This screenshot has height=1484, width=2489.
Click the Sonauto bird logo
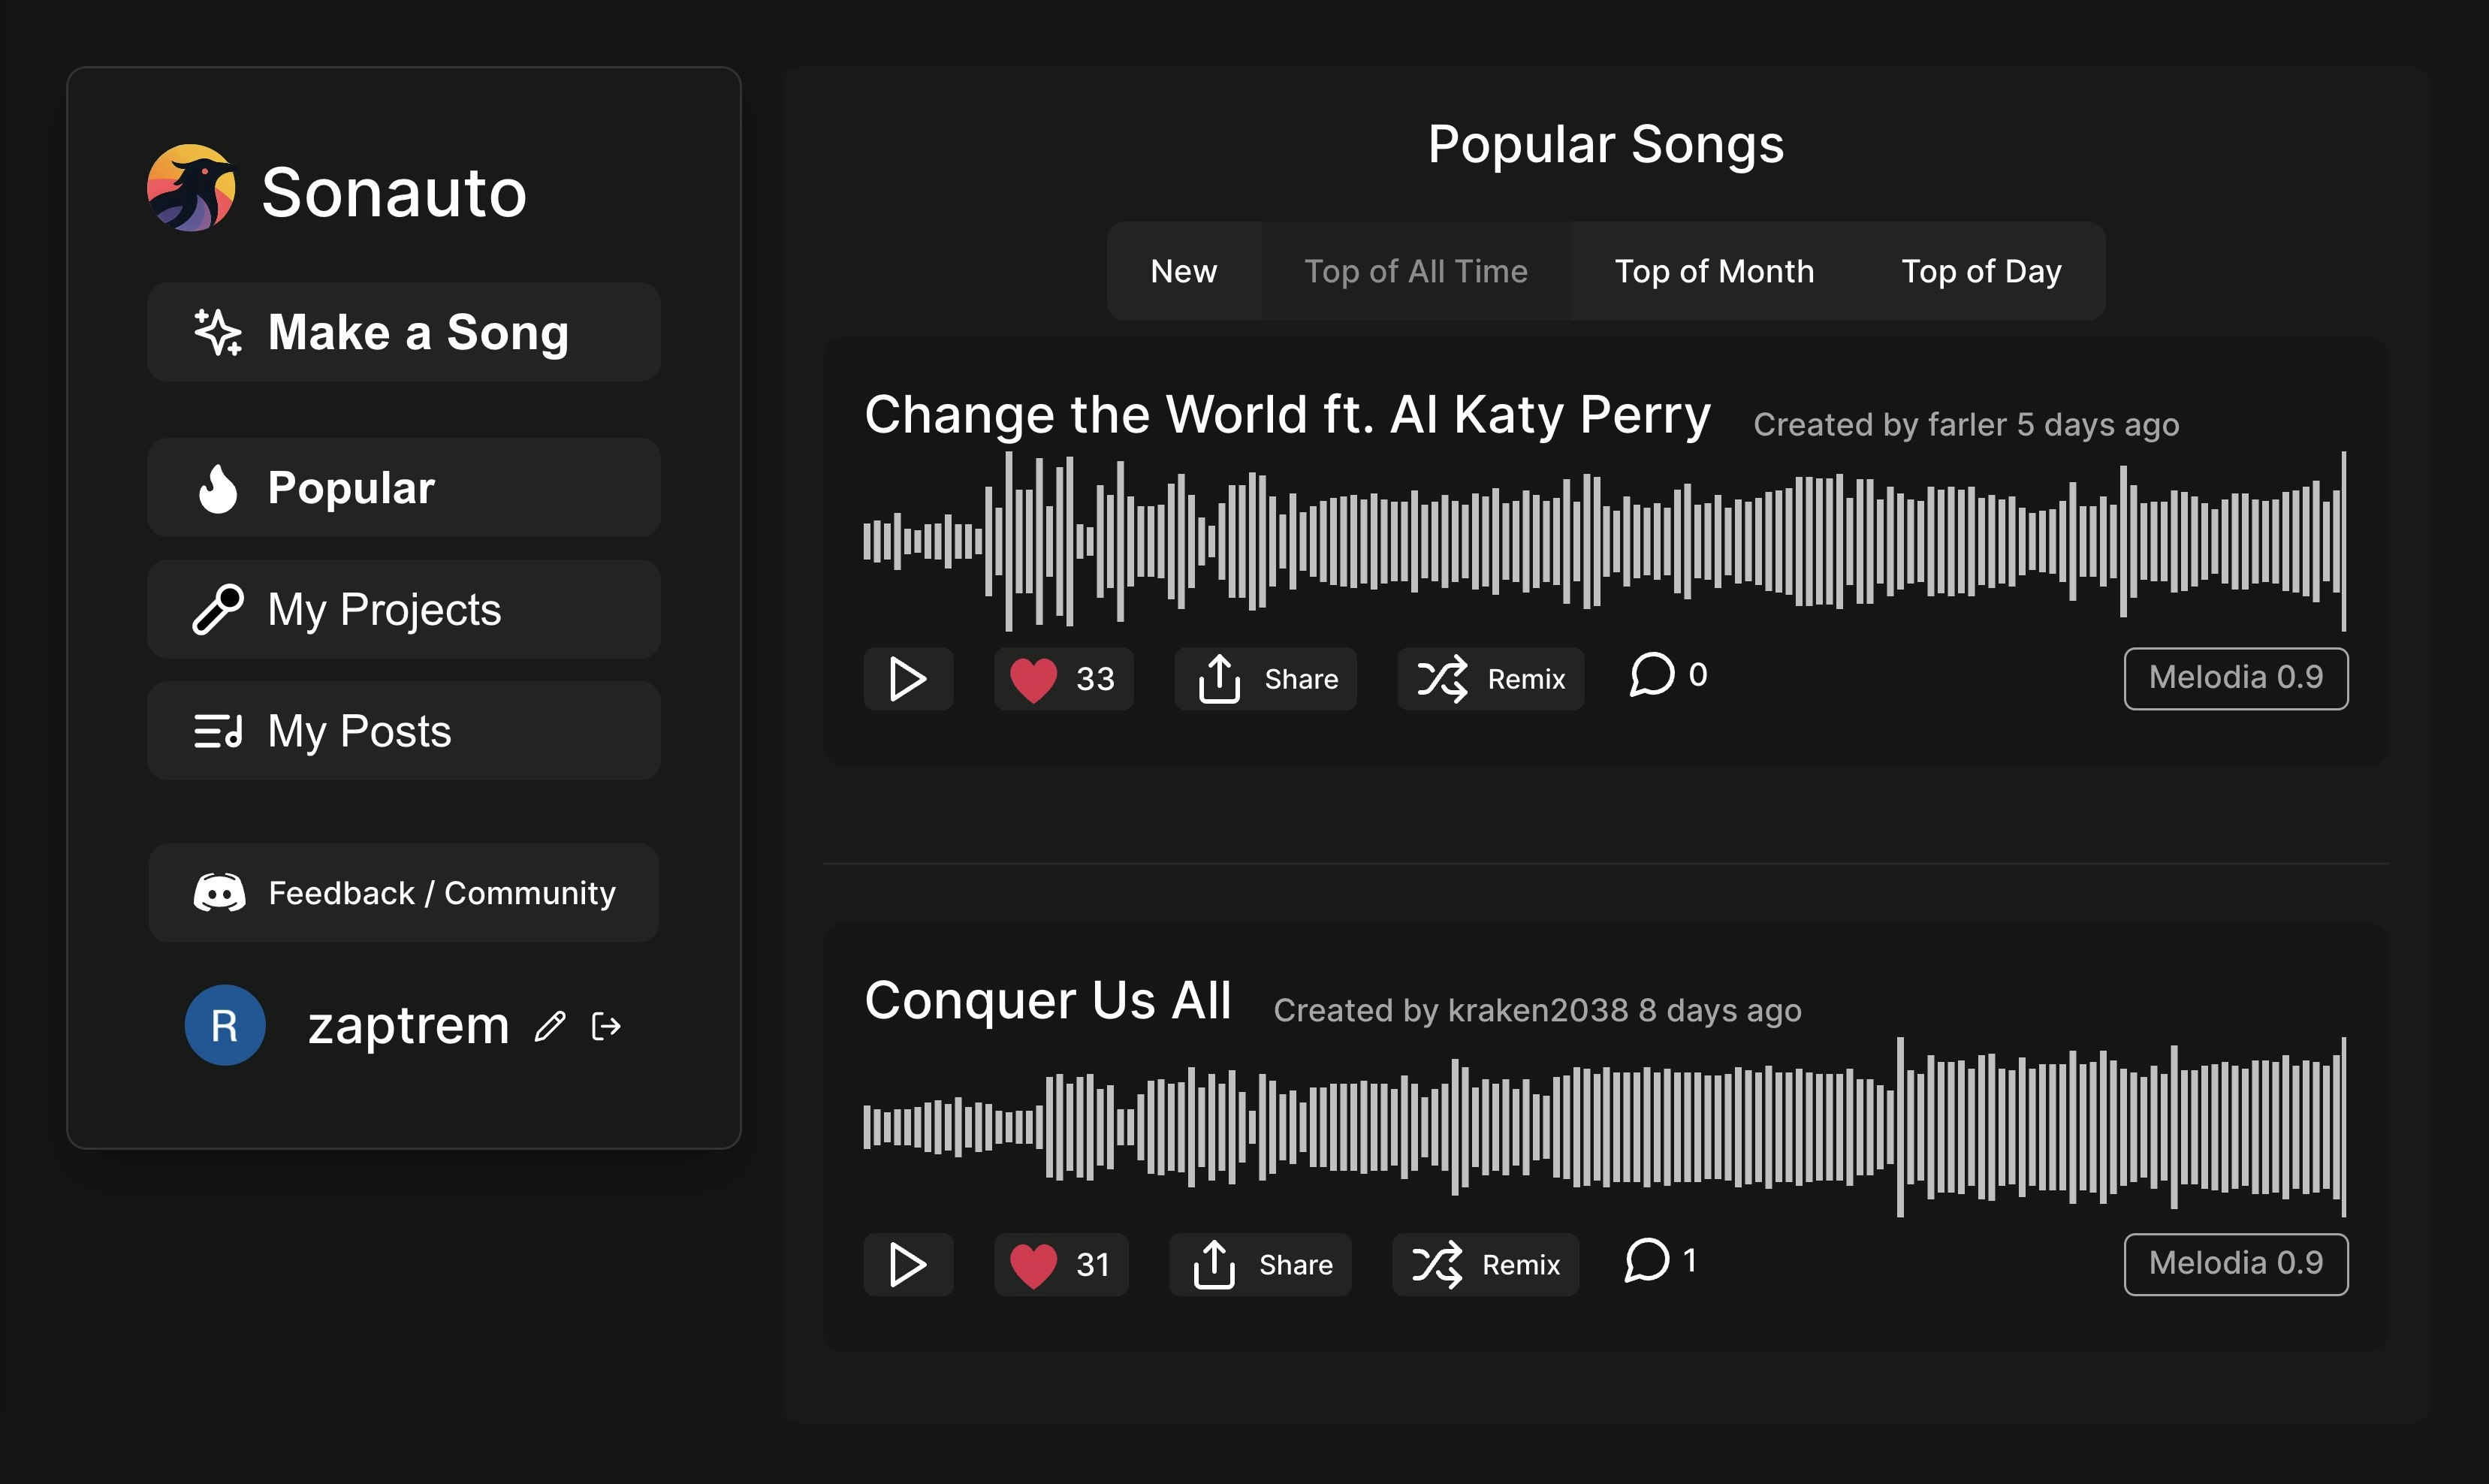[191, 189]
